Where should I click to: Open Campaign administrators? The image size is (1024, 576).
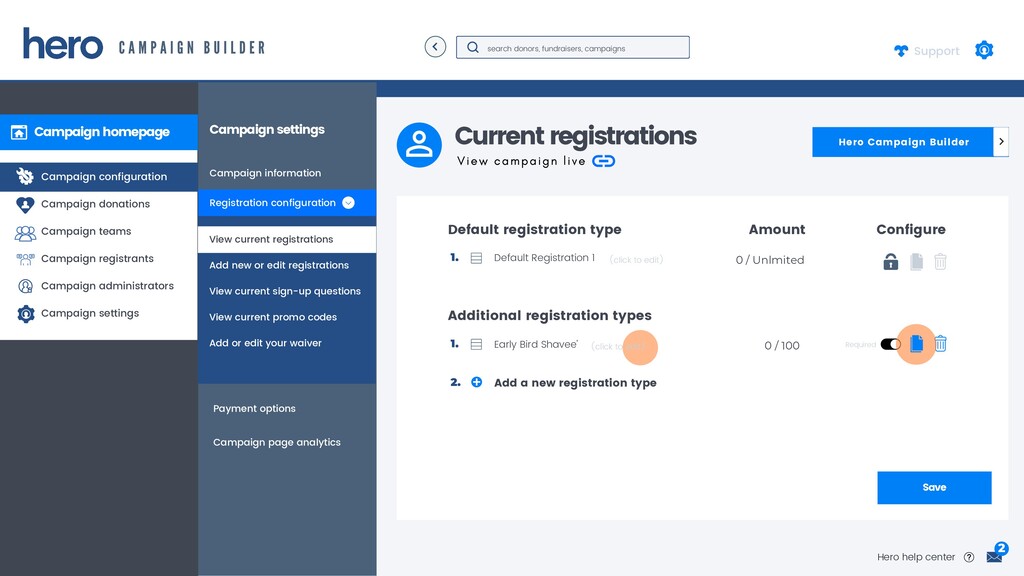tap(107, 286)
